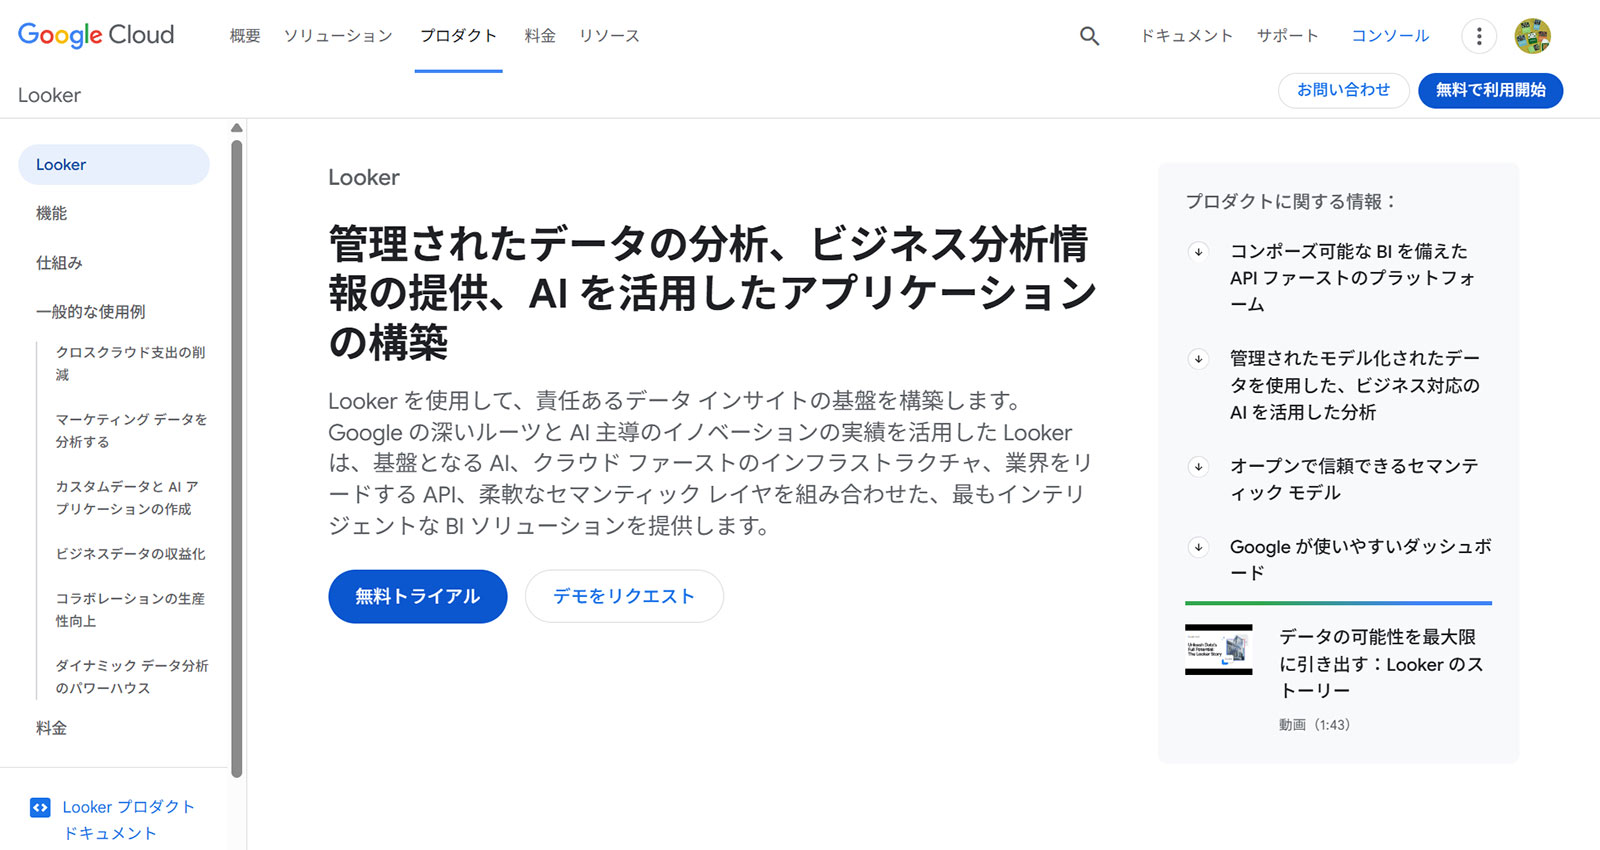Open the user account avatar

[x=1532, y=36]
